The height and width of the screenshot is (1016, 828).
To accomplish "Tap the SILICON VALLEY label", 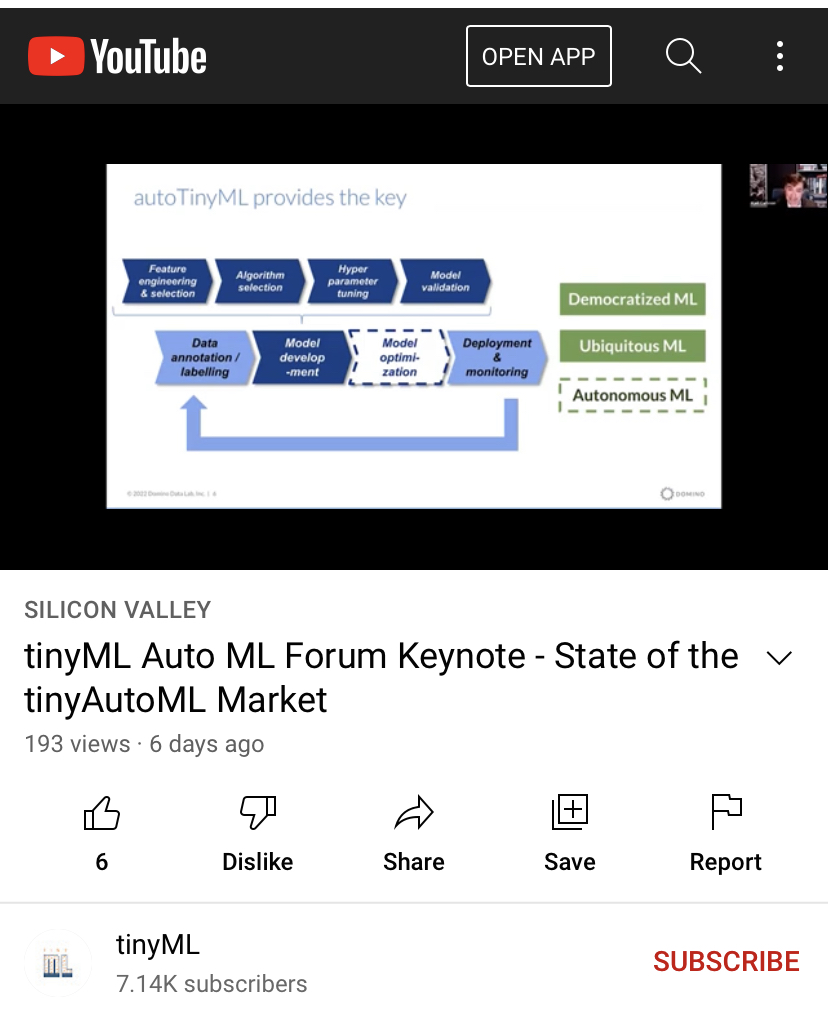I will (x=118, y=610).
